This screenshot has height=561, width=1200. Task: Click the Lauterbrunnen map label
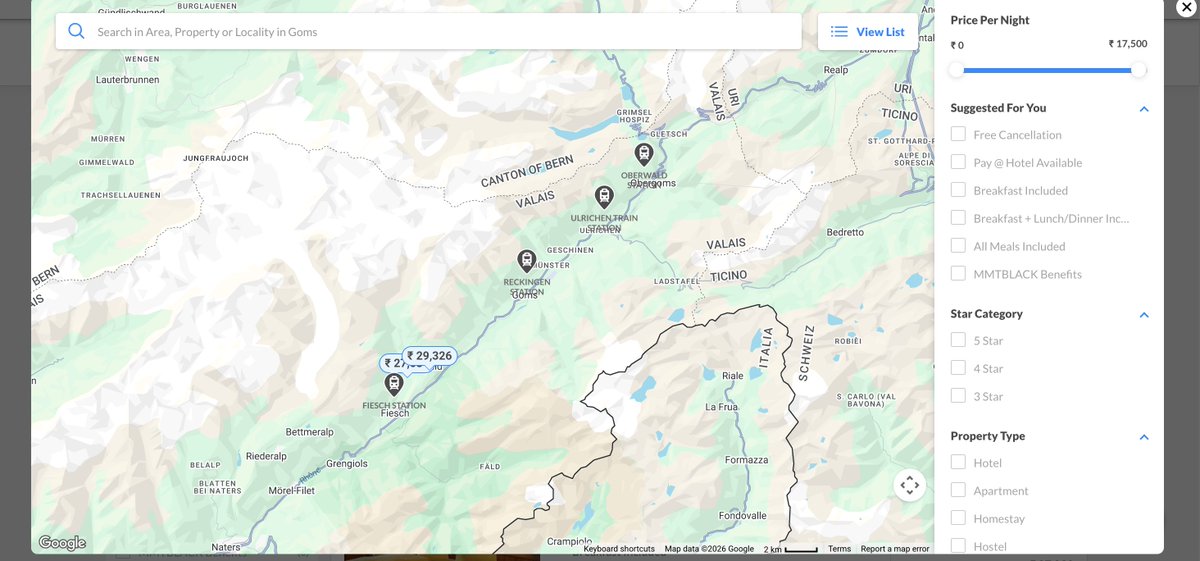pyautogui.click(x=127, y=79)
